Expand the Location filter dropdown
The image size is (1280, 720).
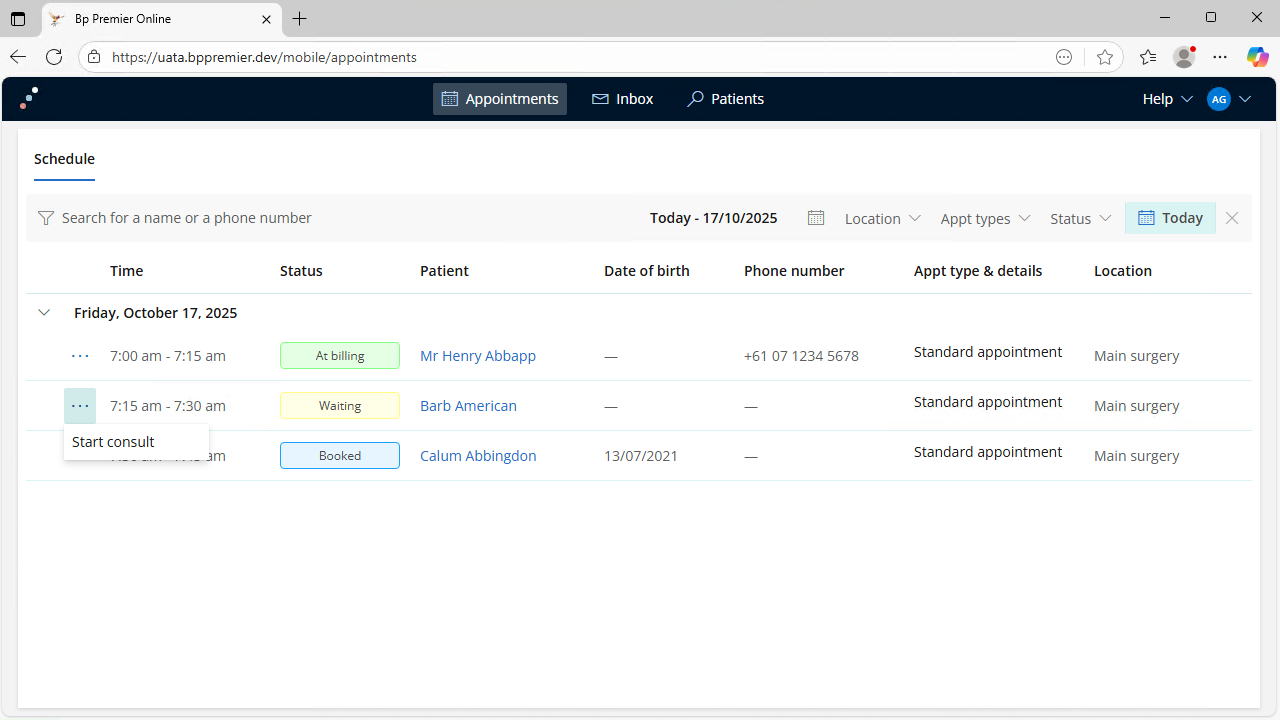882,218
